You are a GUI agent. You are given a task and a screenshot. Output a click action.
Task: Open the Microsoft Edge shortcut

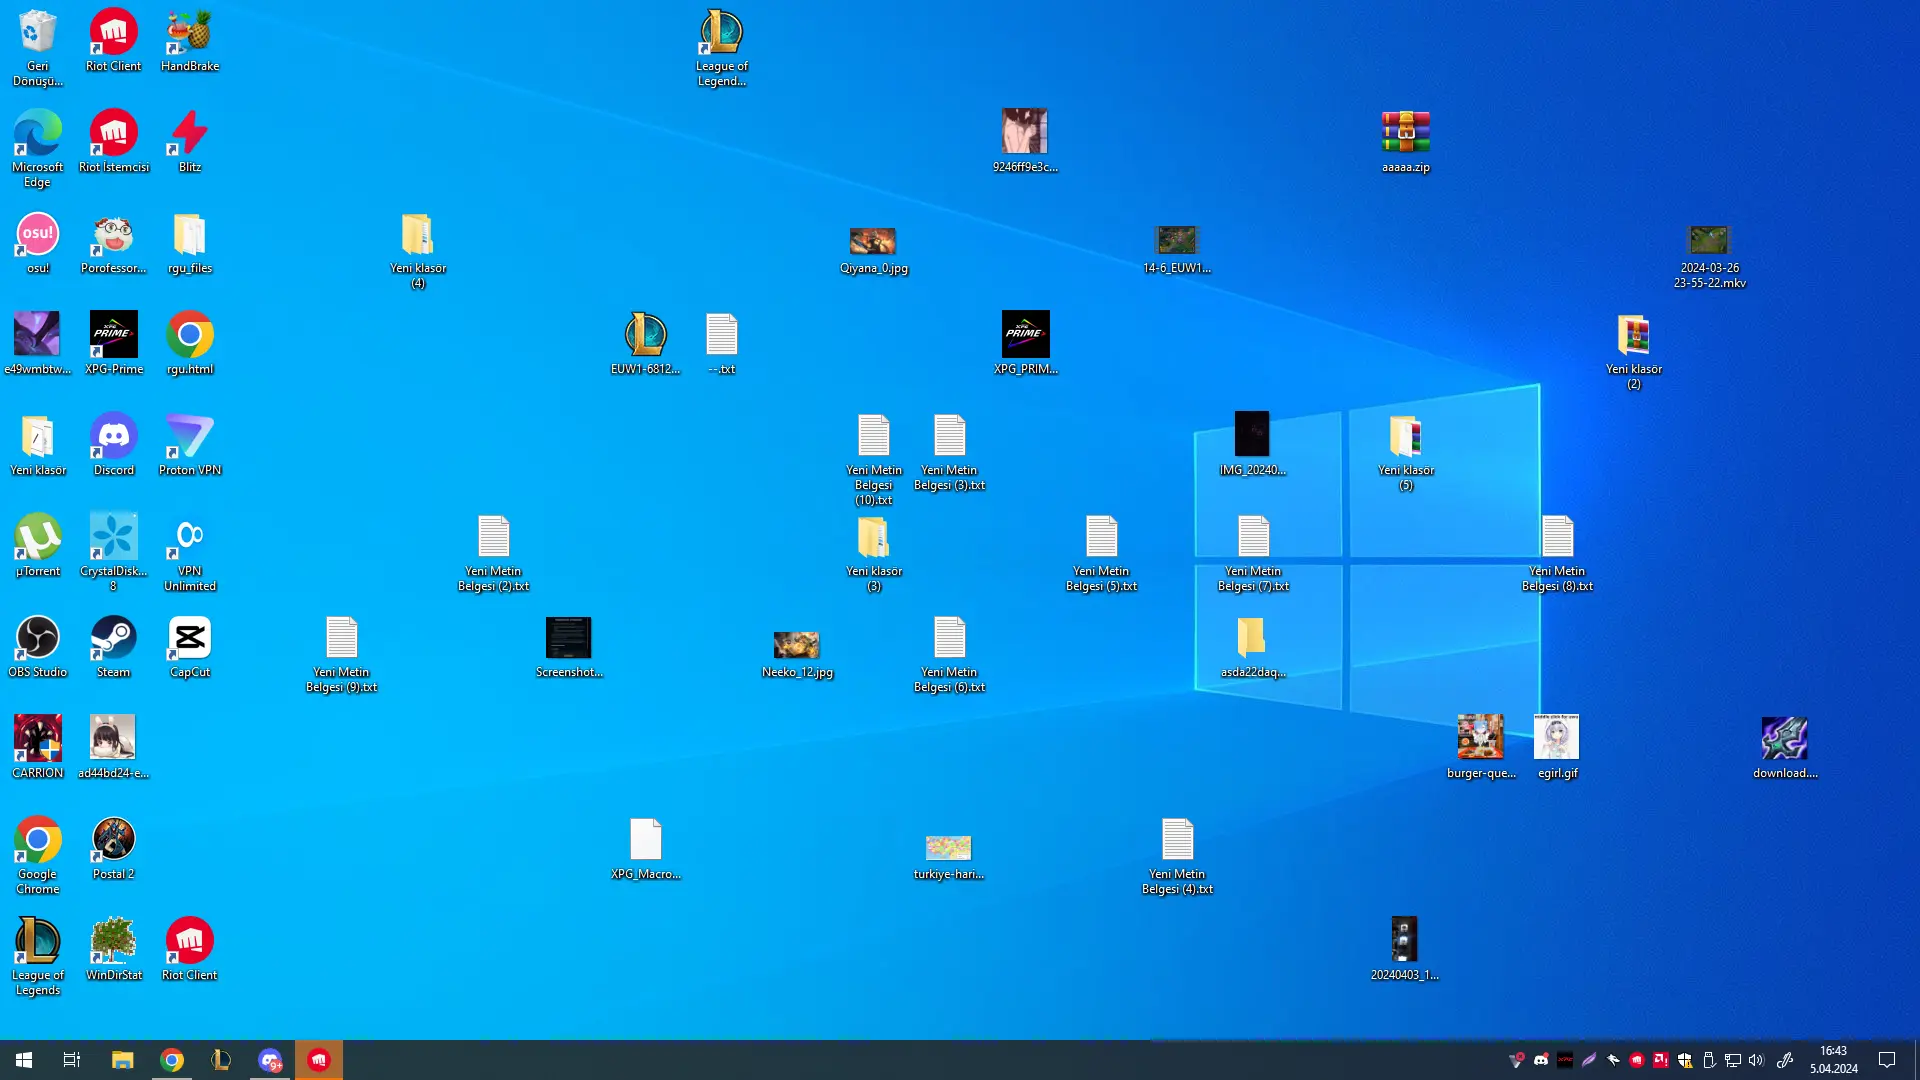tap(37, 148)
